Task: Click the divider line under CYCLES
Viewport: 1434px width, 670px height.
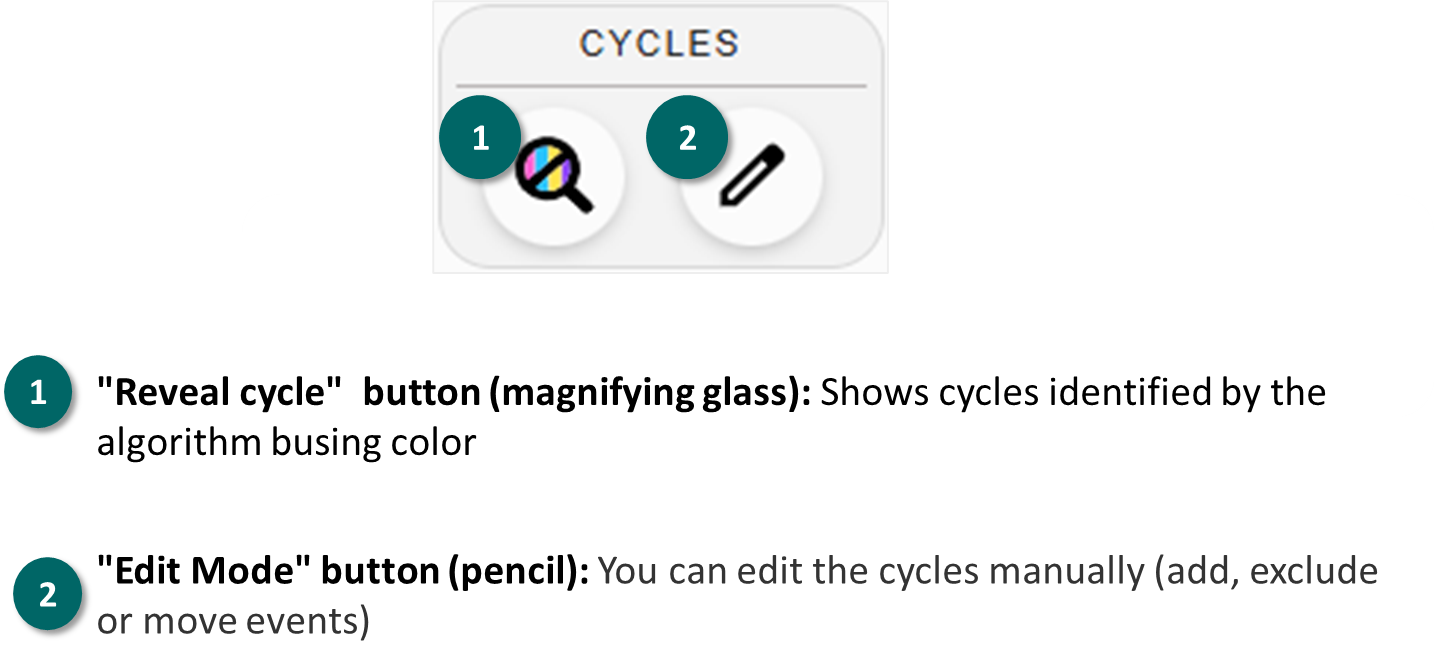Action: click(x=661, y=86)
